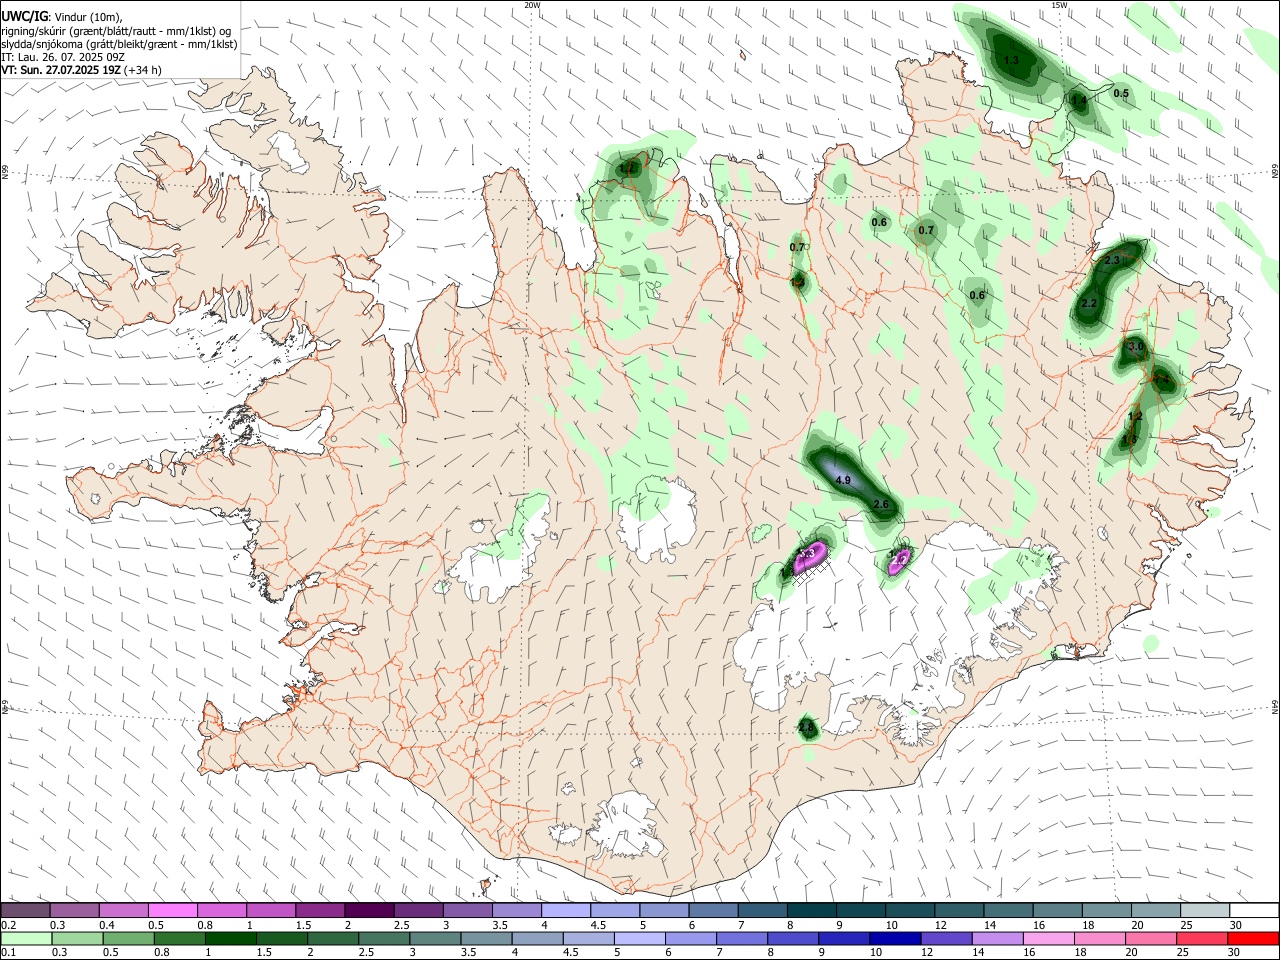Click the 2.8 value on southern green patch
The height and width of the screenshot is (960, 1280).
tap(807, 728)
